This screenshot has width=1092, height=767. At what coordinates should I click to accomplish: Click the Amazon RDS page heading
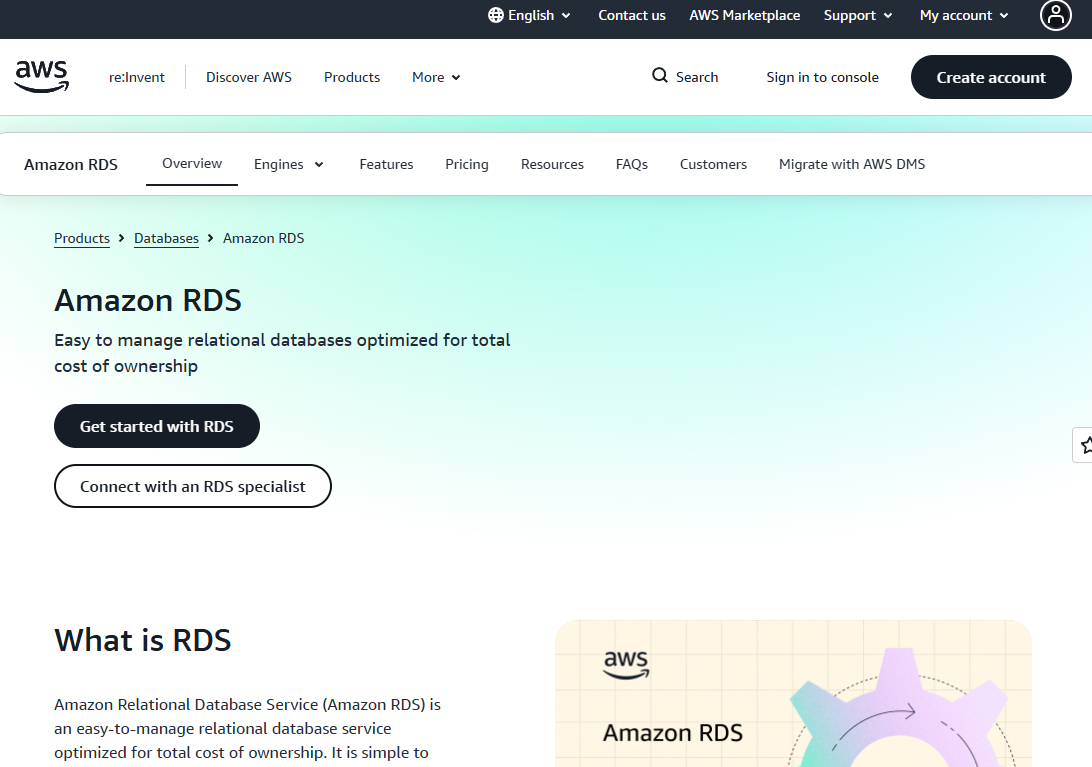click(x=148, y=300)
